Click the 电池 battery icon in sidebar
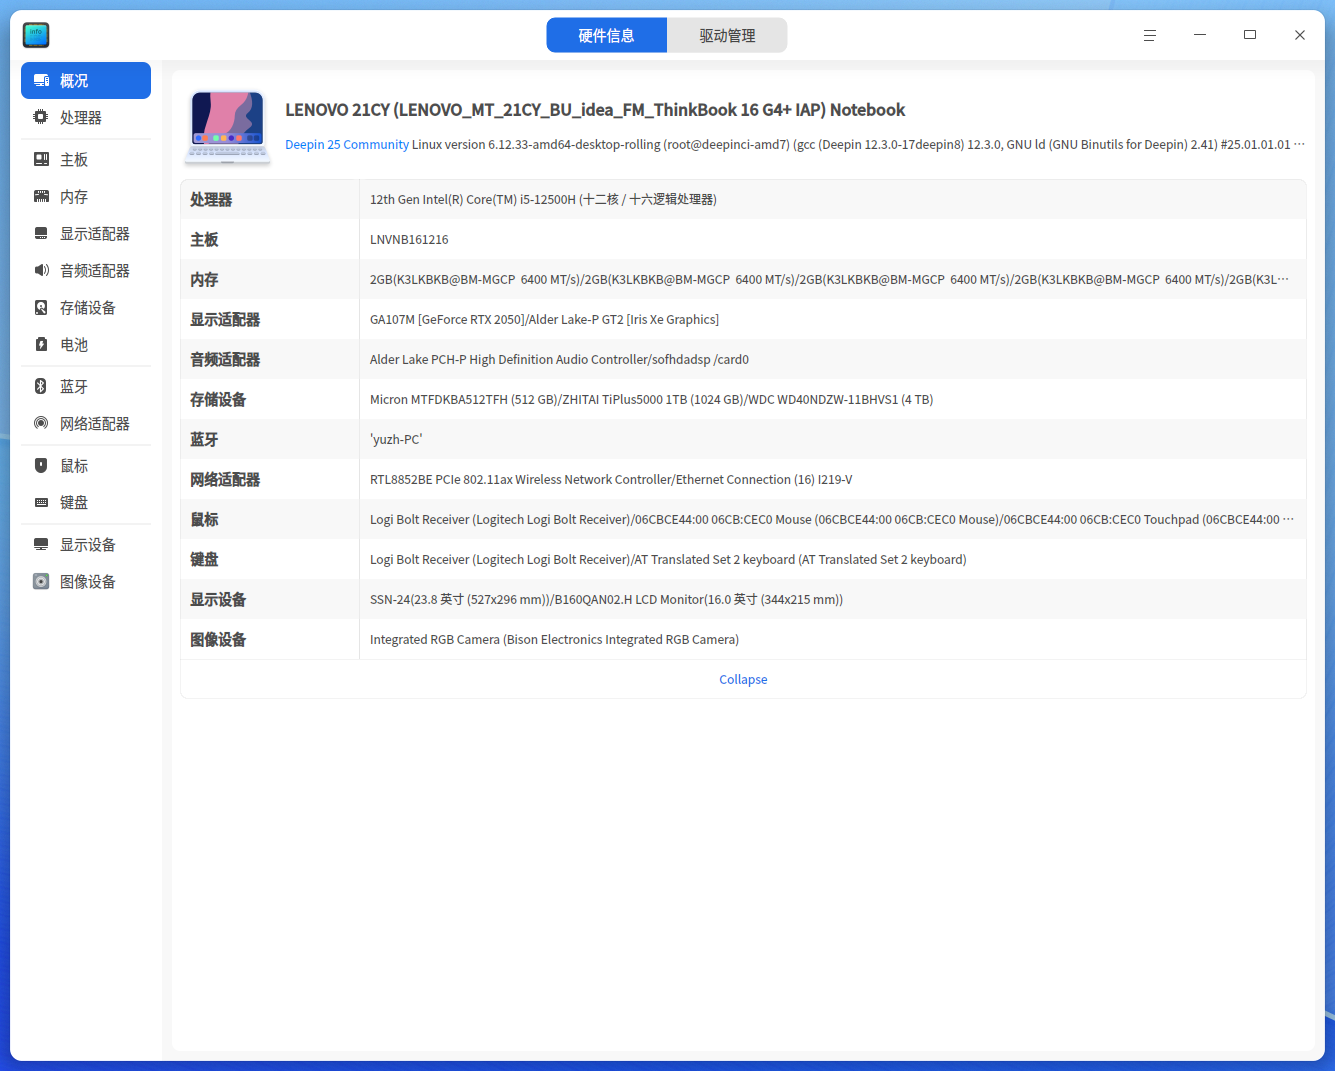Viewport: 1335px width, 1071px height. [x=41, y=344]
